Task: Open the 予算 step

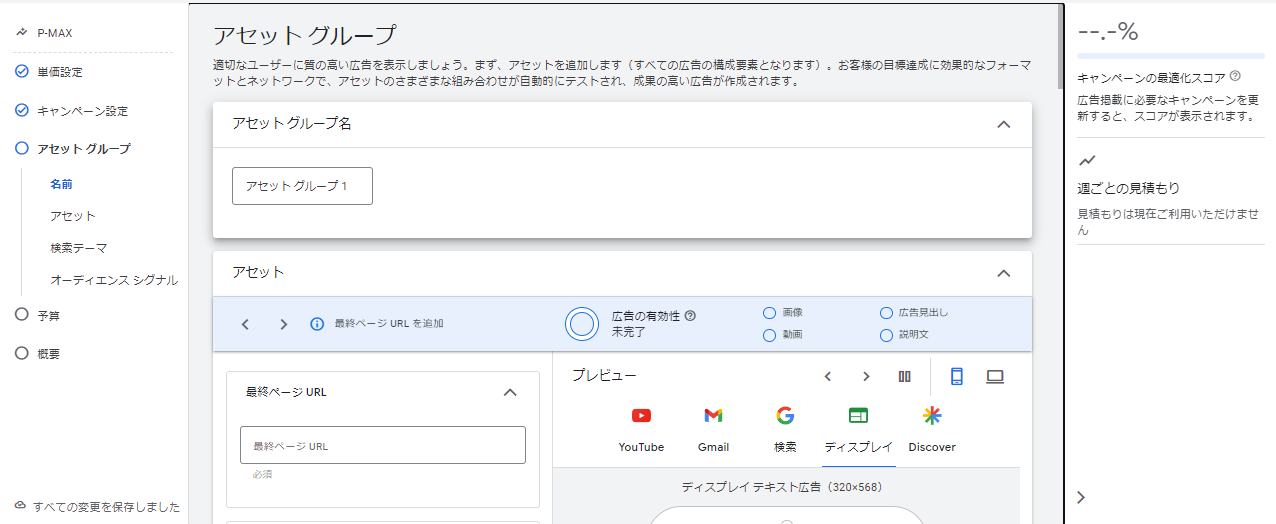Action: click(49, 315)
